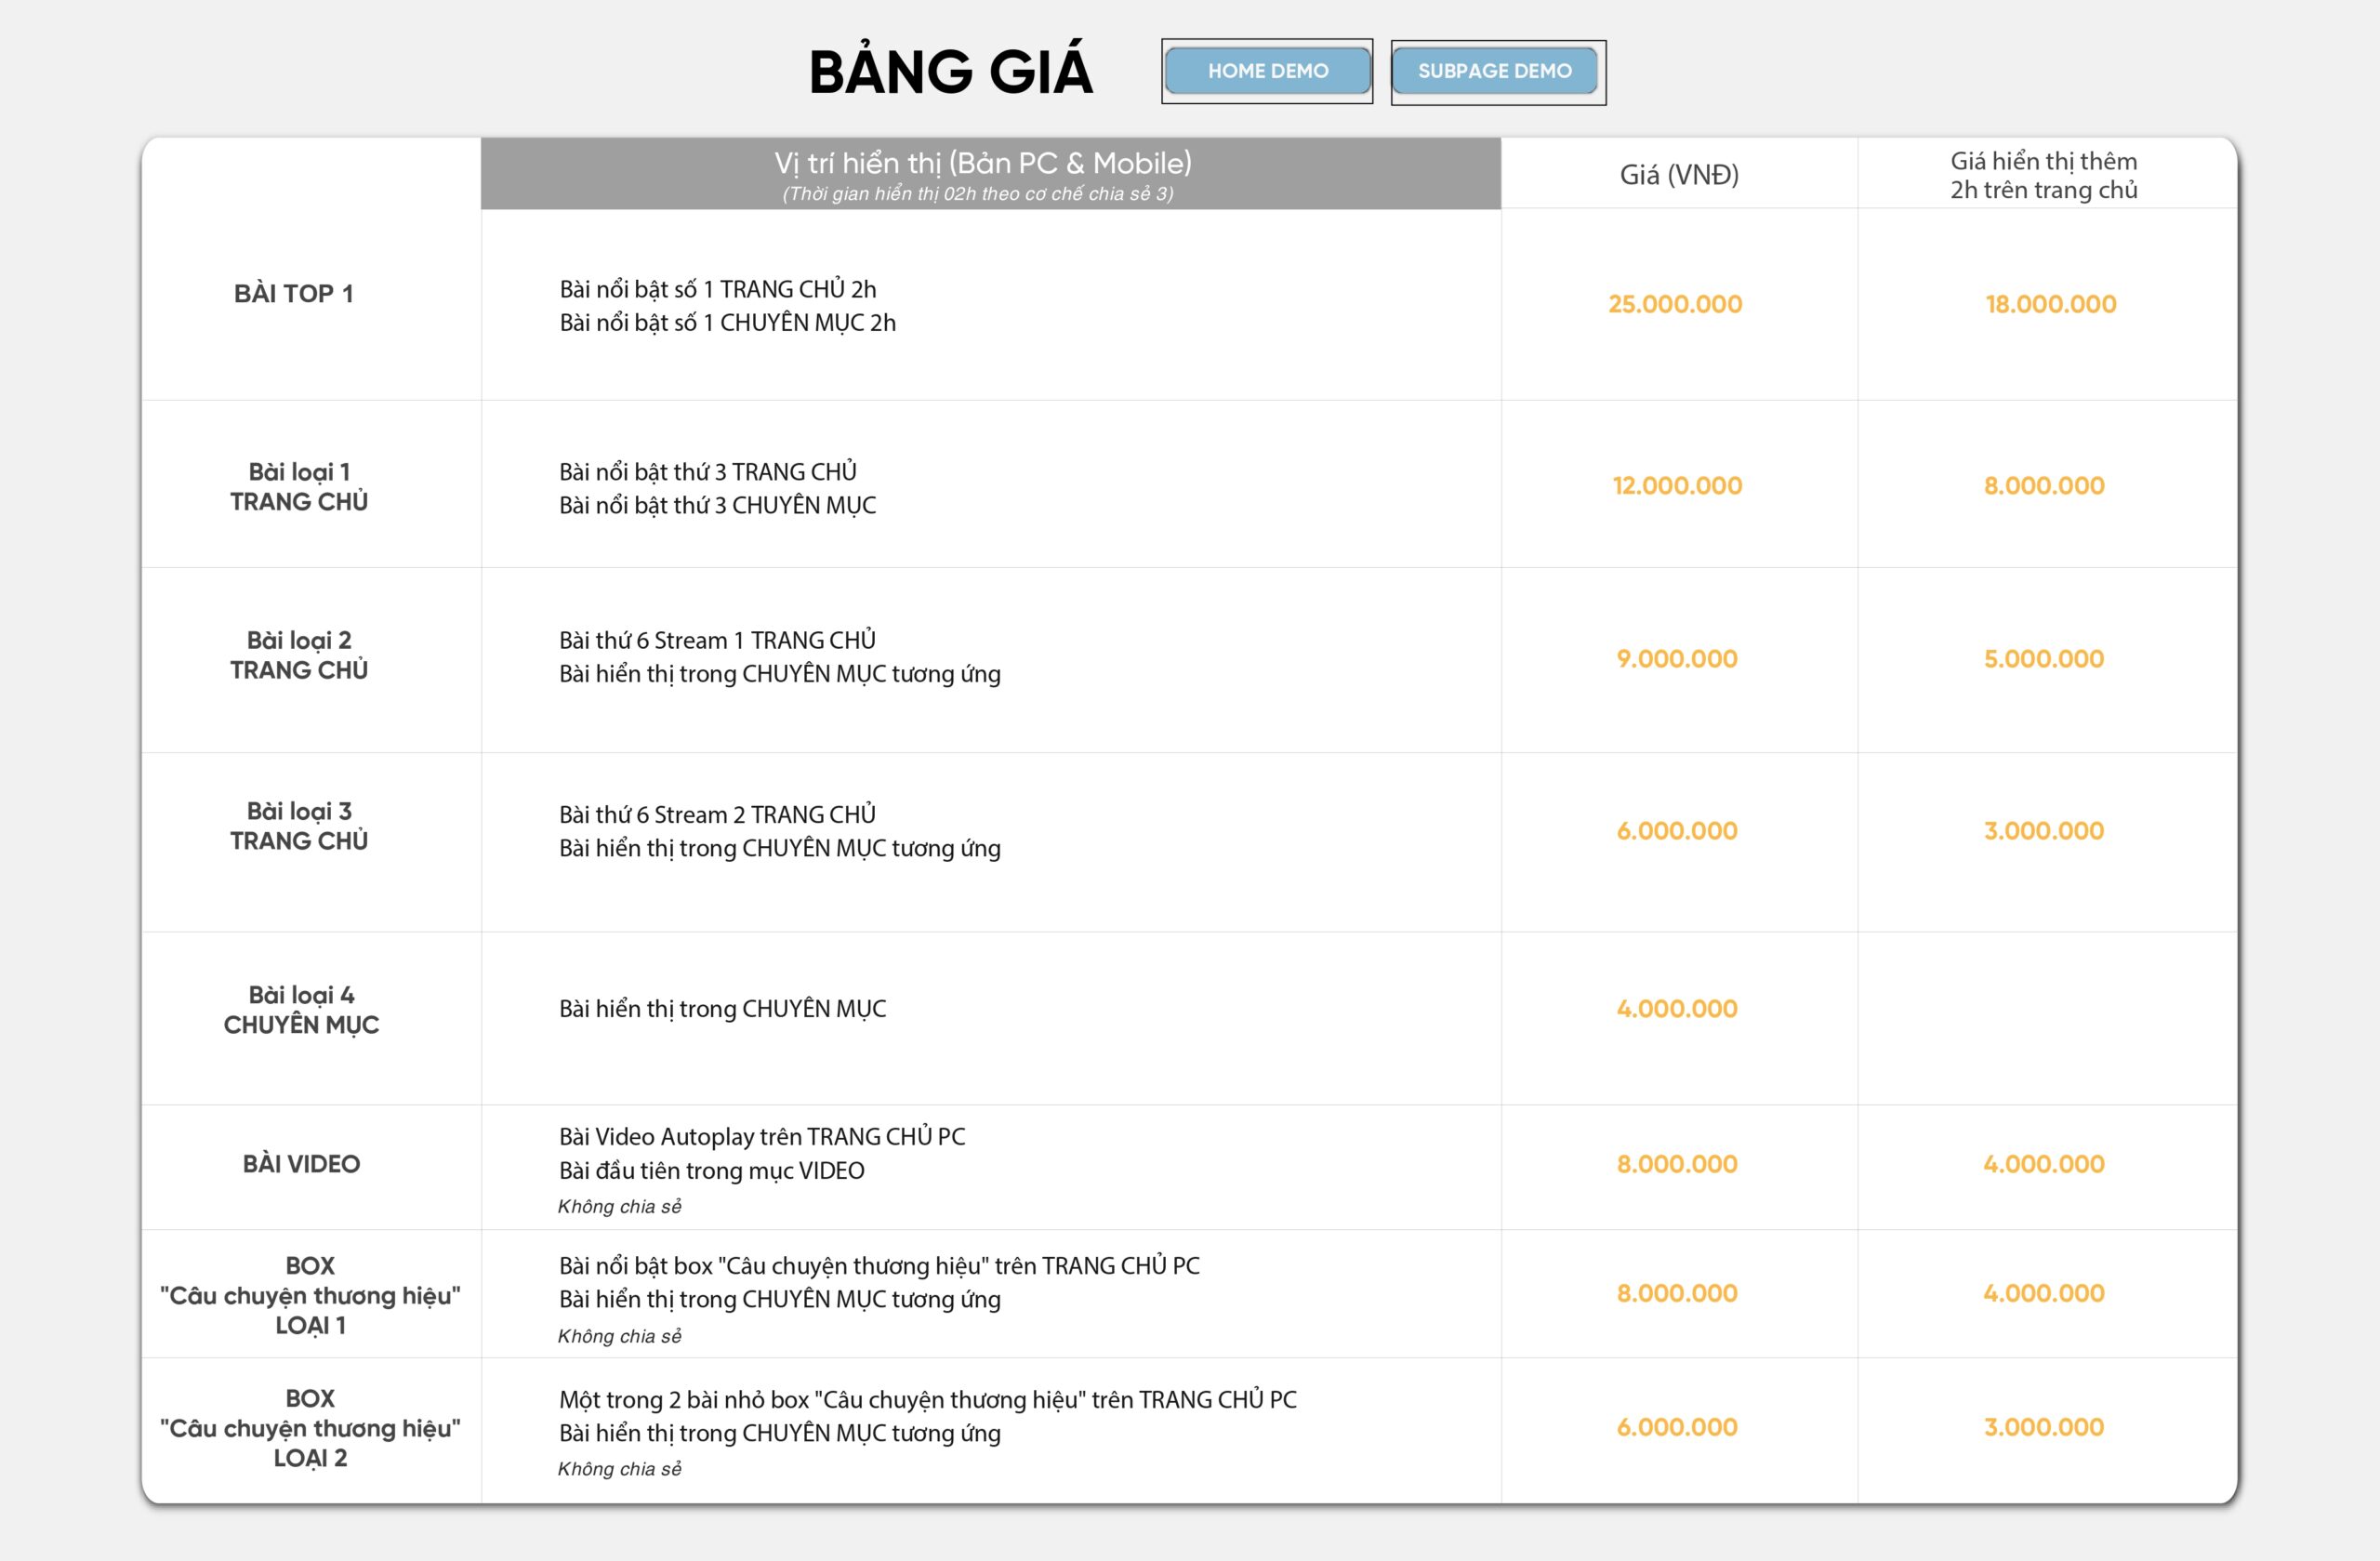Click the HOME DEMO button
2380x1561 pixels.
pyautogui.click(x=1267, y=71)
